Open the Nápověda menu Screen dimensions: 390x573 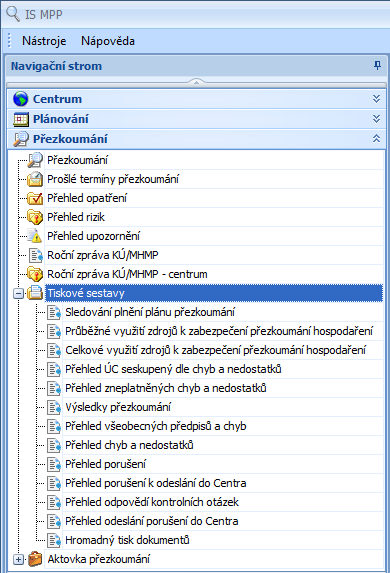(x=108, y=41)
